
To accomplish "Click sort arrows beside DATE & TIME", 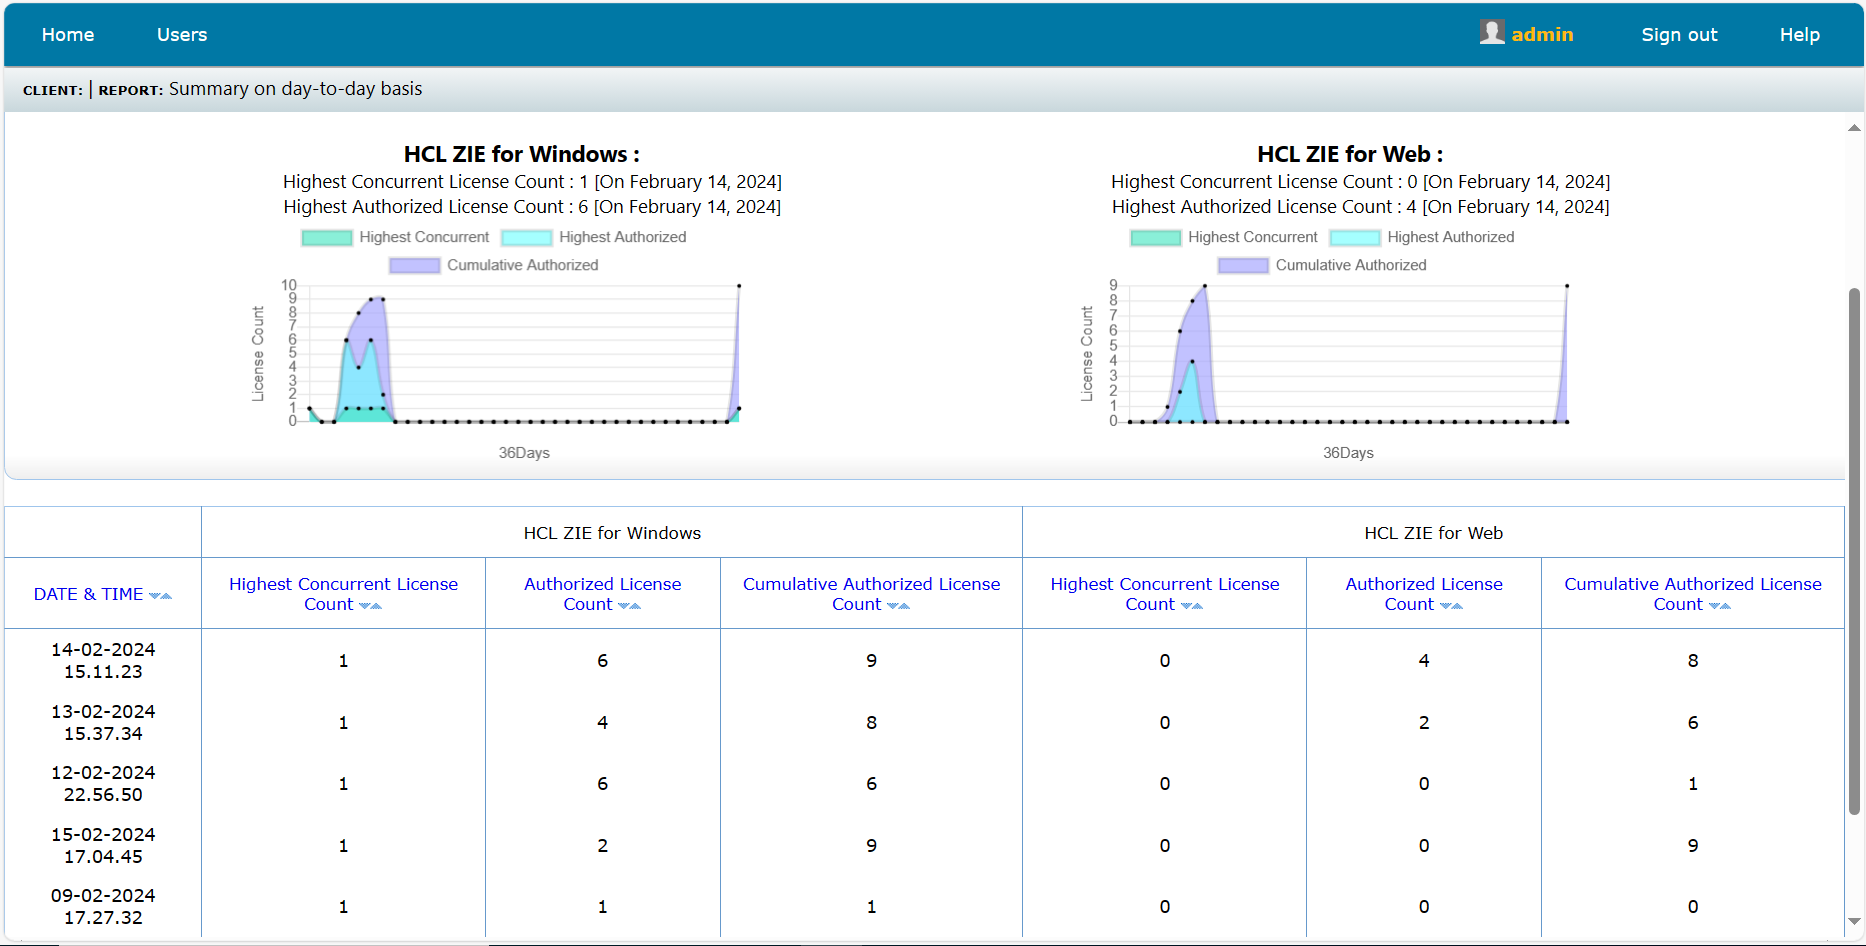I will (160, 596).
